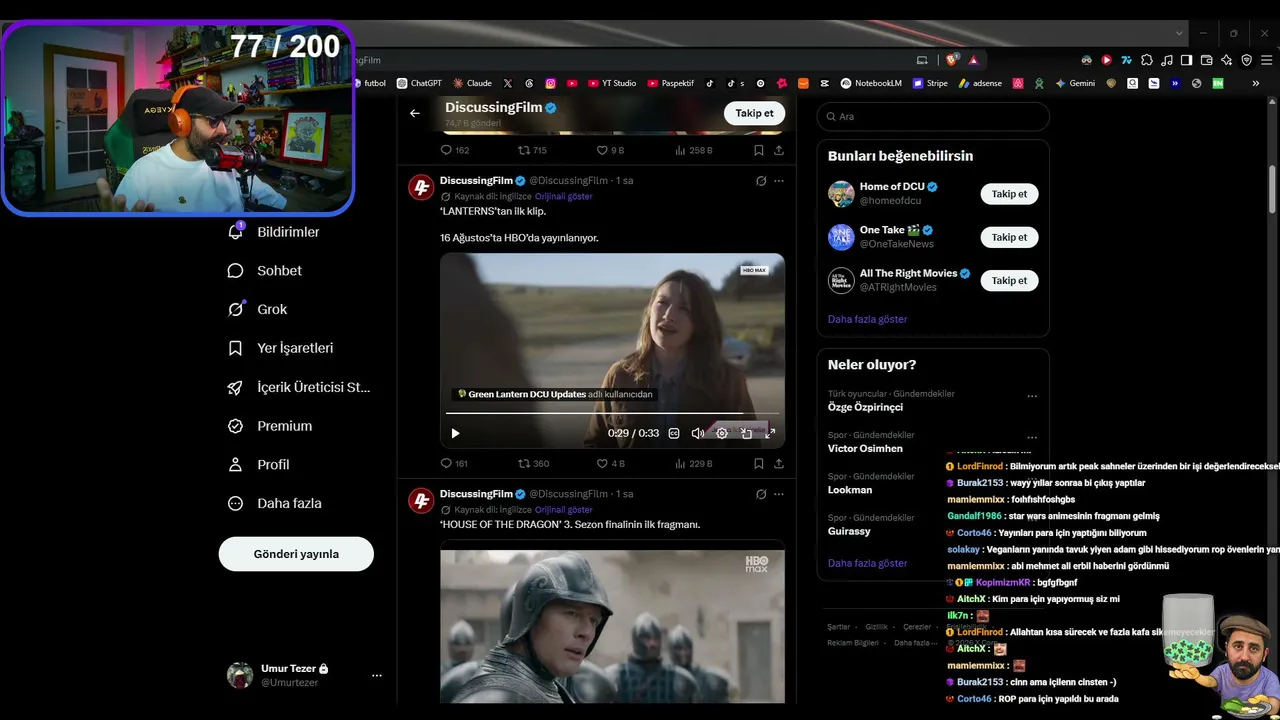This screenshot has width=1280, height=720.
Task: Open the futbol bookmark
Action: (370, 83)
